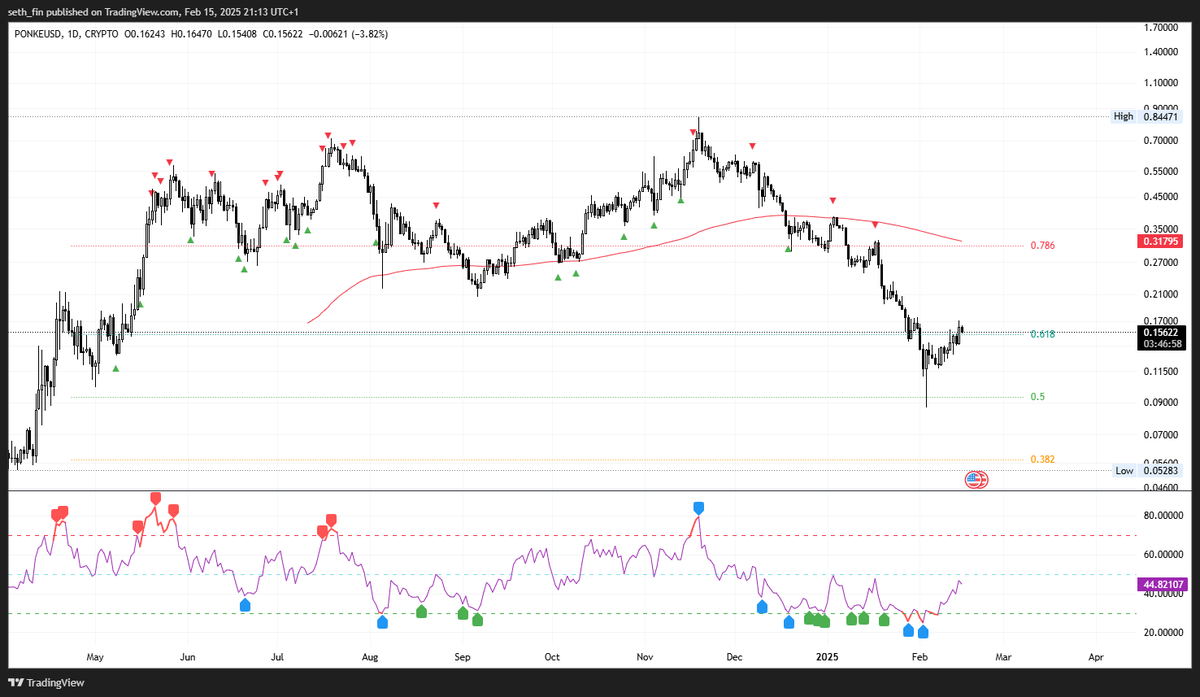Screen dimensions: 1200x697
Task: Click Aug on the time axis
Action: [x=370, y=658]
